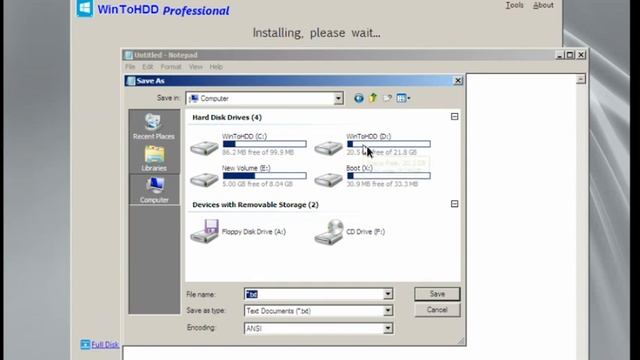The image size is (640, 360).
Task: Click the C: drive usage bar
Action: point(264,144)
